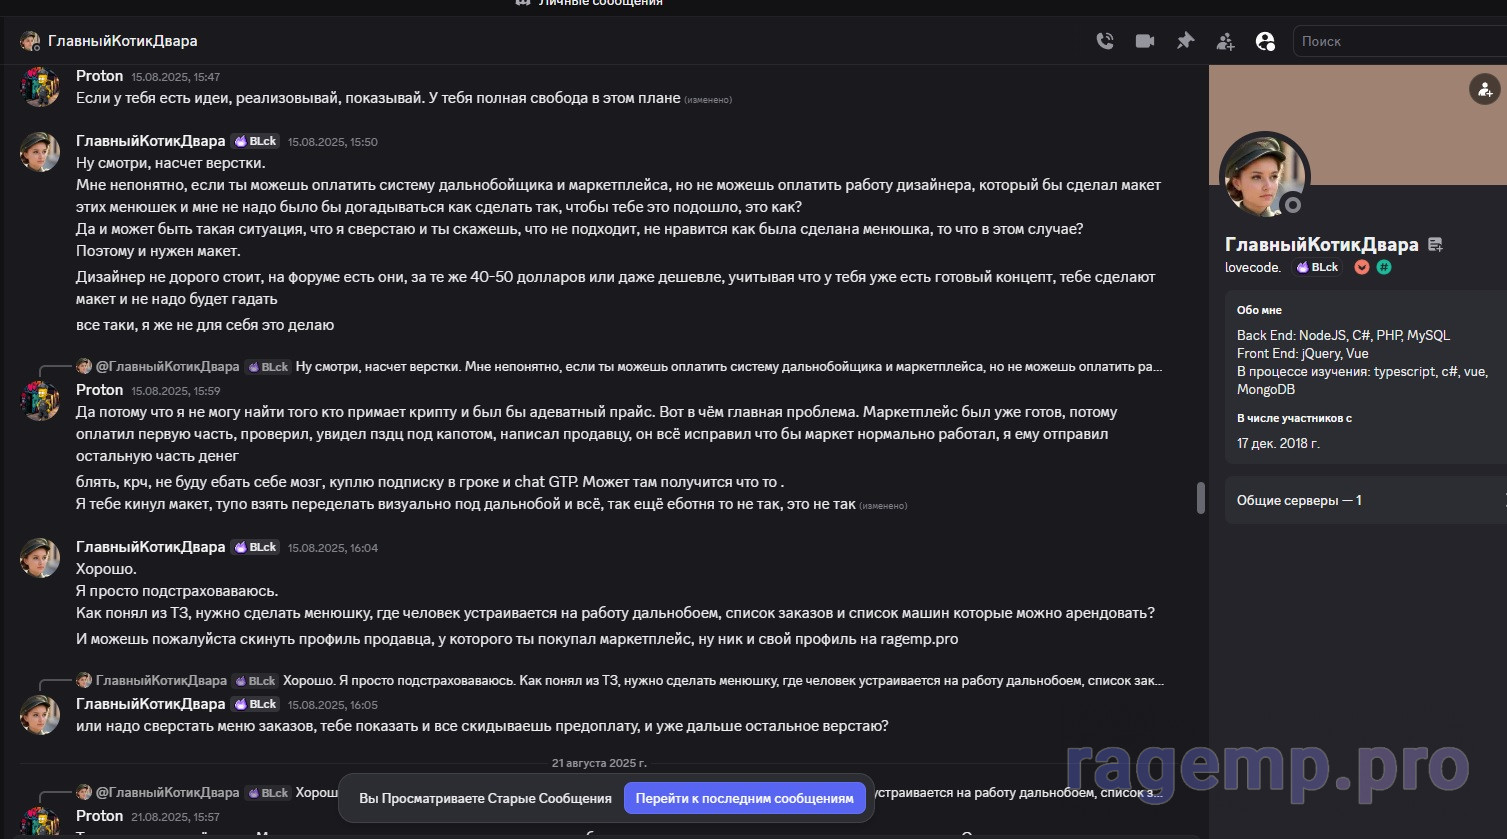Viewport: 1507px width, 839px height.
Task: Open pinned messages via the pin icon
Action: (1185, 41)
